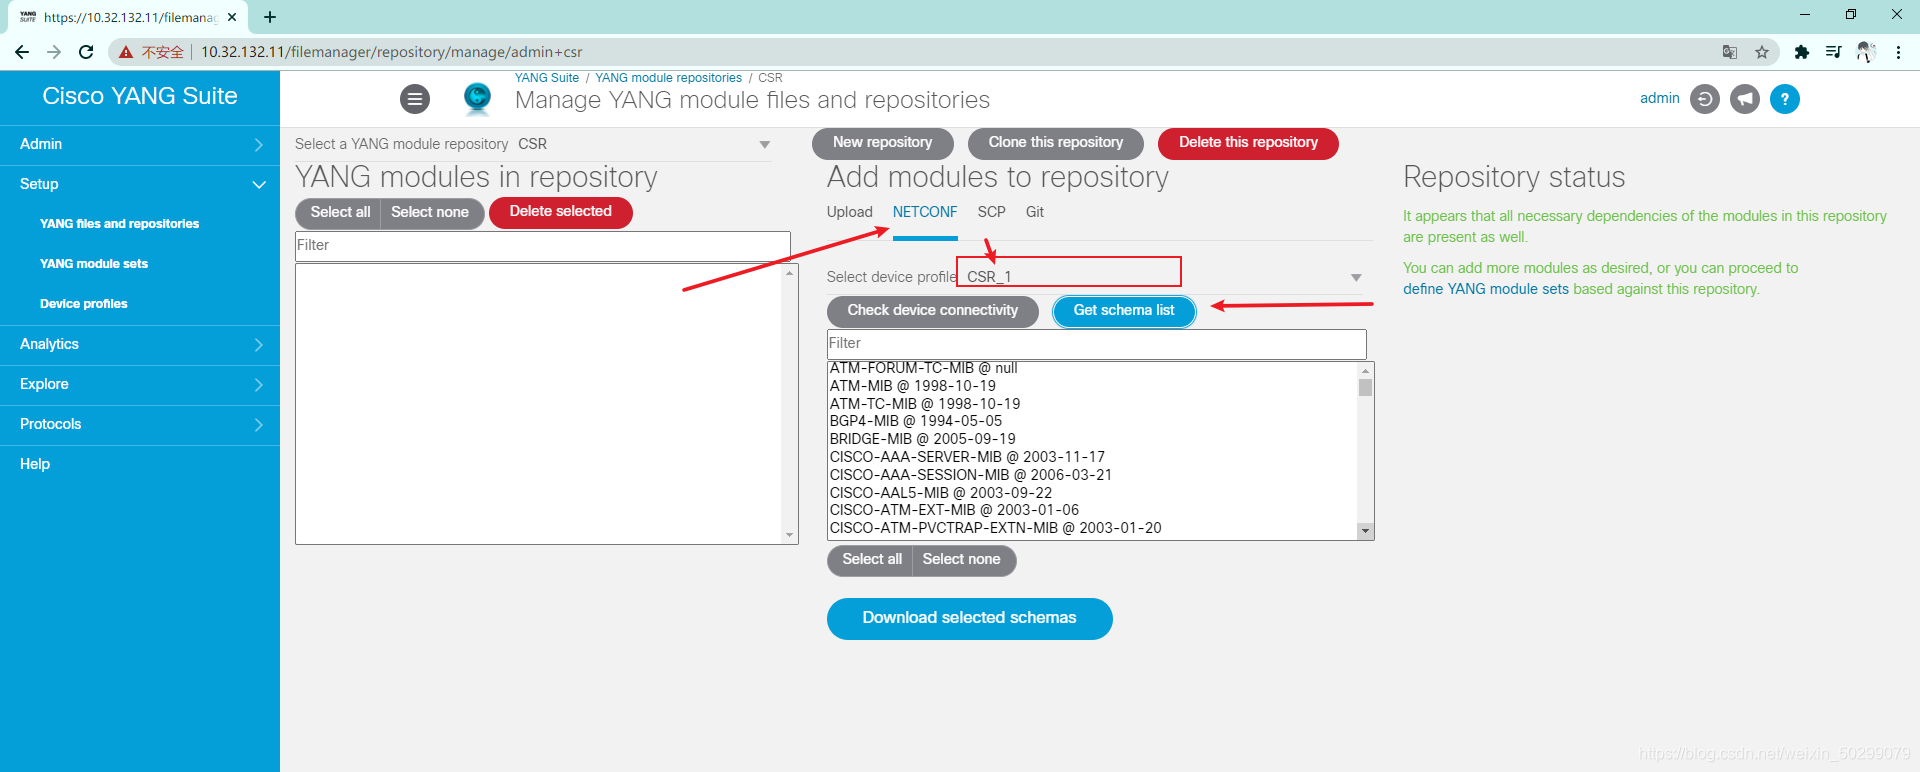This screenshot has width=1920, height=772.
Task: Click schema list scrollbar down arrow
Action: pos(1365,532)
